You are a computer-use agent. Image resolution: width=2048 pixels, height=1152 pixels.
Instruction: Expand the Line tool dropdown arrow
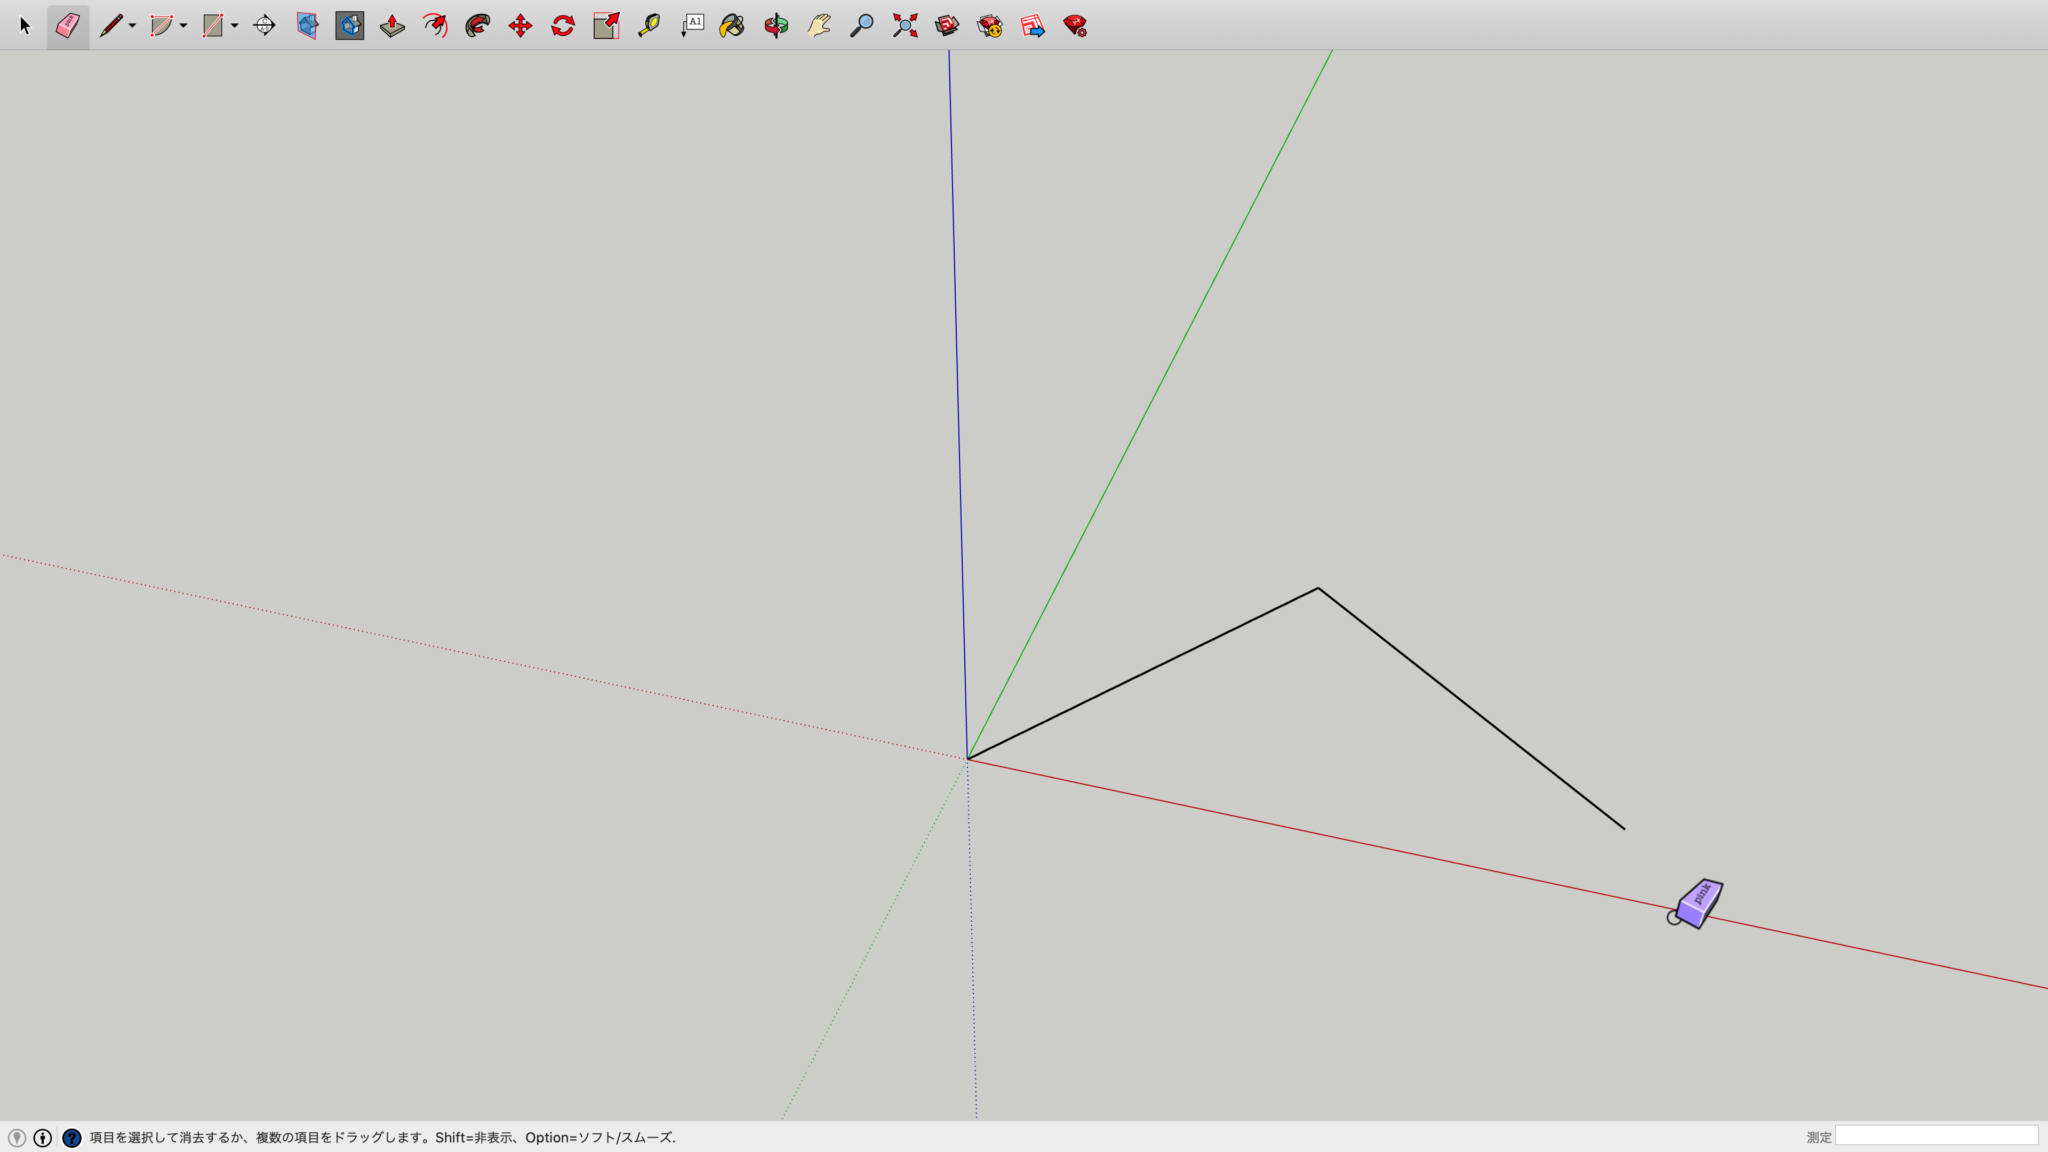click(x=132, y=26)
